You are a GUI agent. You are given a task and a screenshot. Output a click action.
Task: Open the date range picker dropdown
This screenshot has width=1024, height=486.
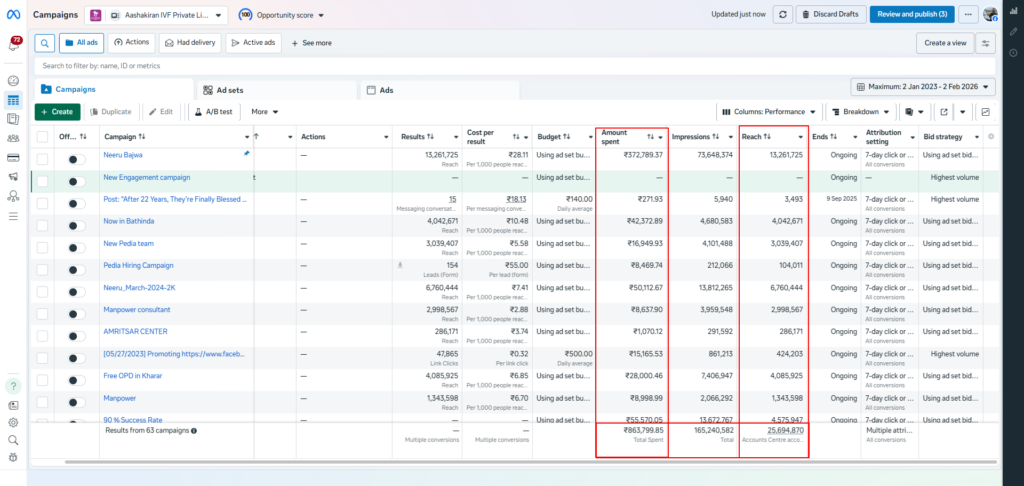click(923, 87)
